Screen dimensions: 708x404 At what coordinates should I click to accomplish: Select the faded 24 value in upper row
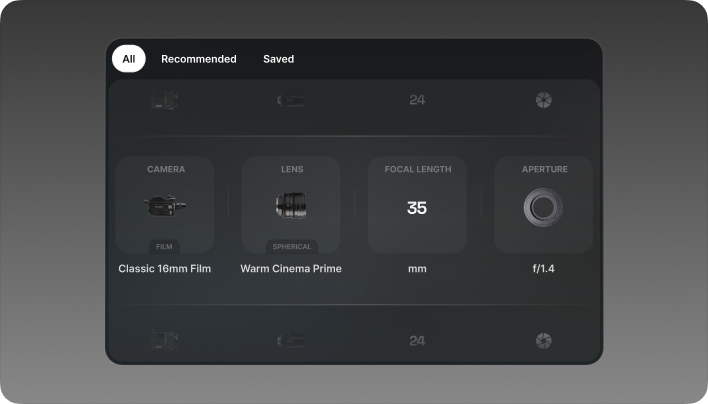point(417,100)
